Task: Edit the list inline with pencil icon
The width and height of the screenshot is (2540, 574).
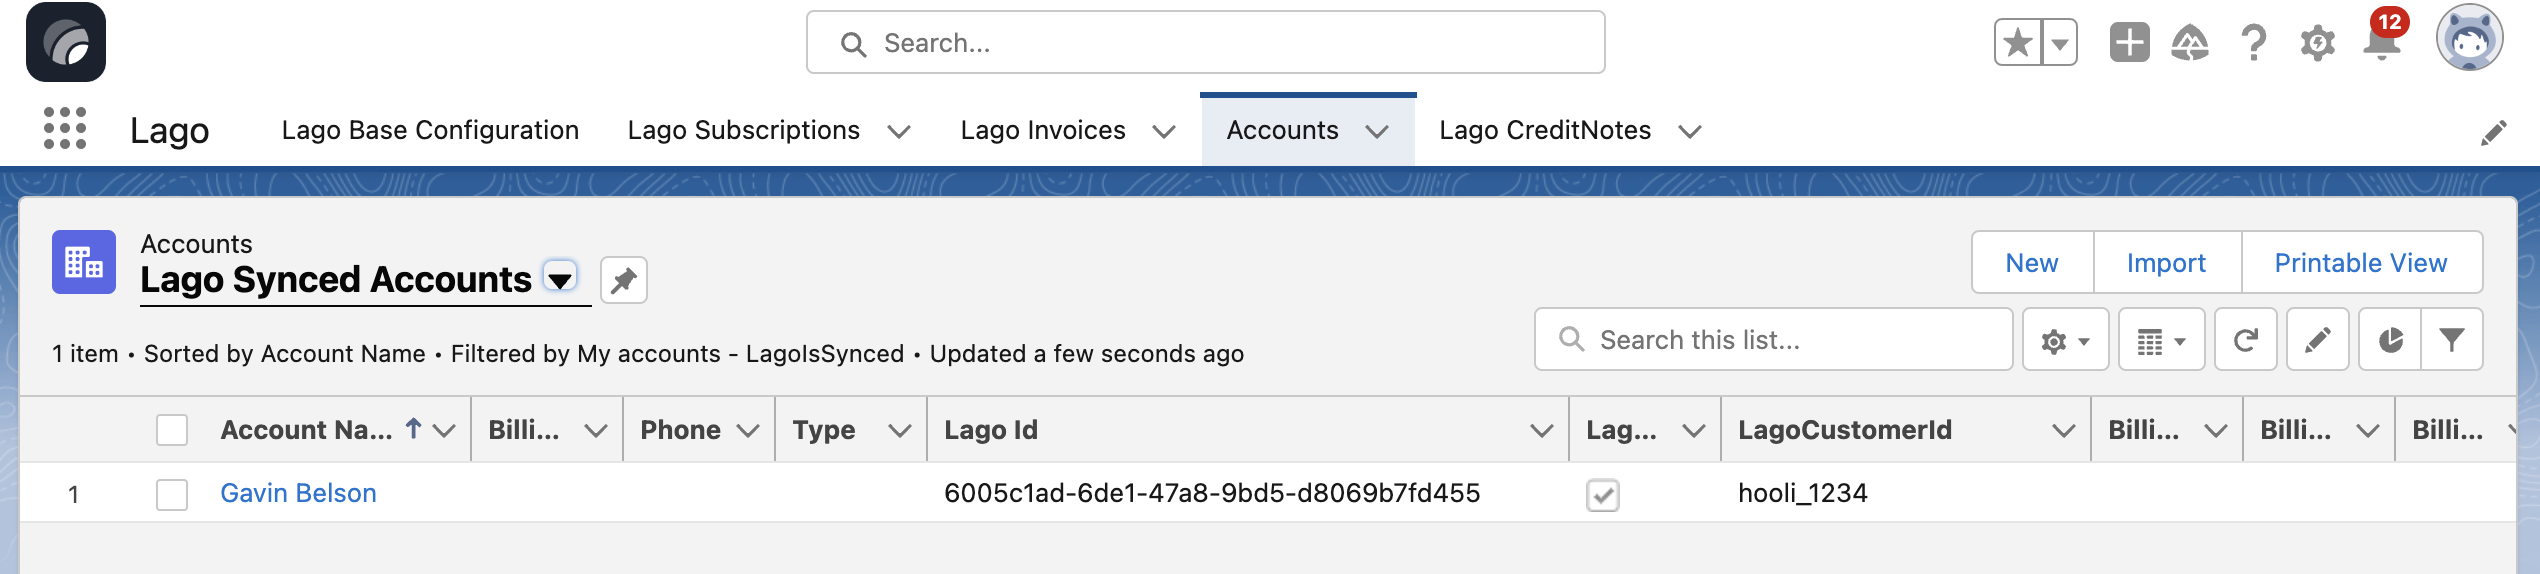Action: [2317, 340]
